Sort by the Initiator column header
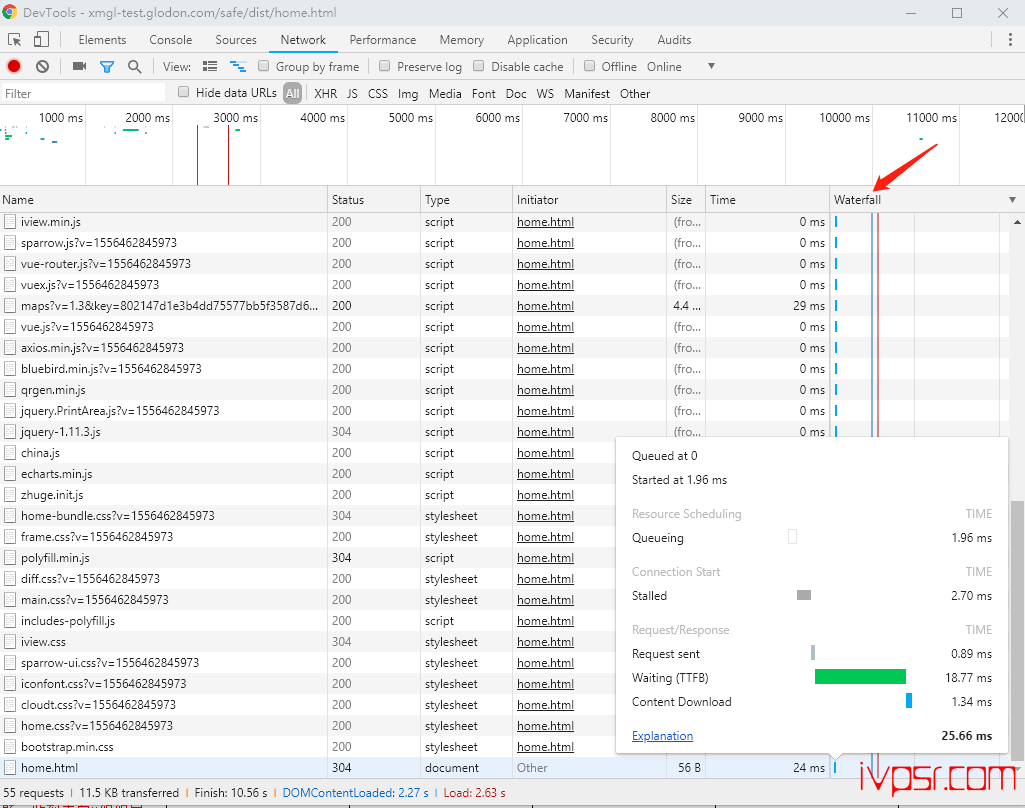Image resolution: width=1025 pixels, height=808 pixels. click(589, 200)
